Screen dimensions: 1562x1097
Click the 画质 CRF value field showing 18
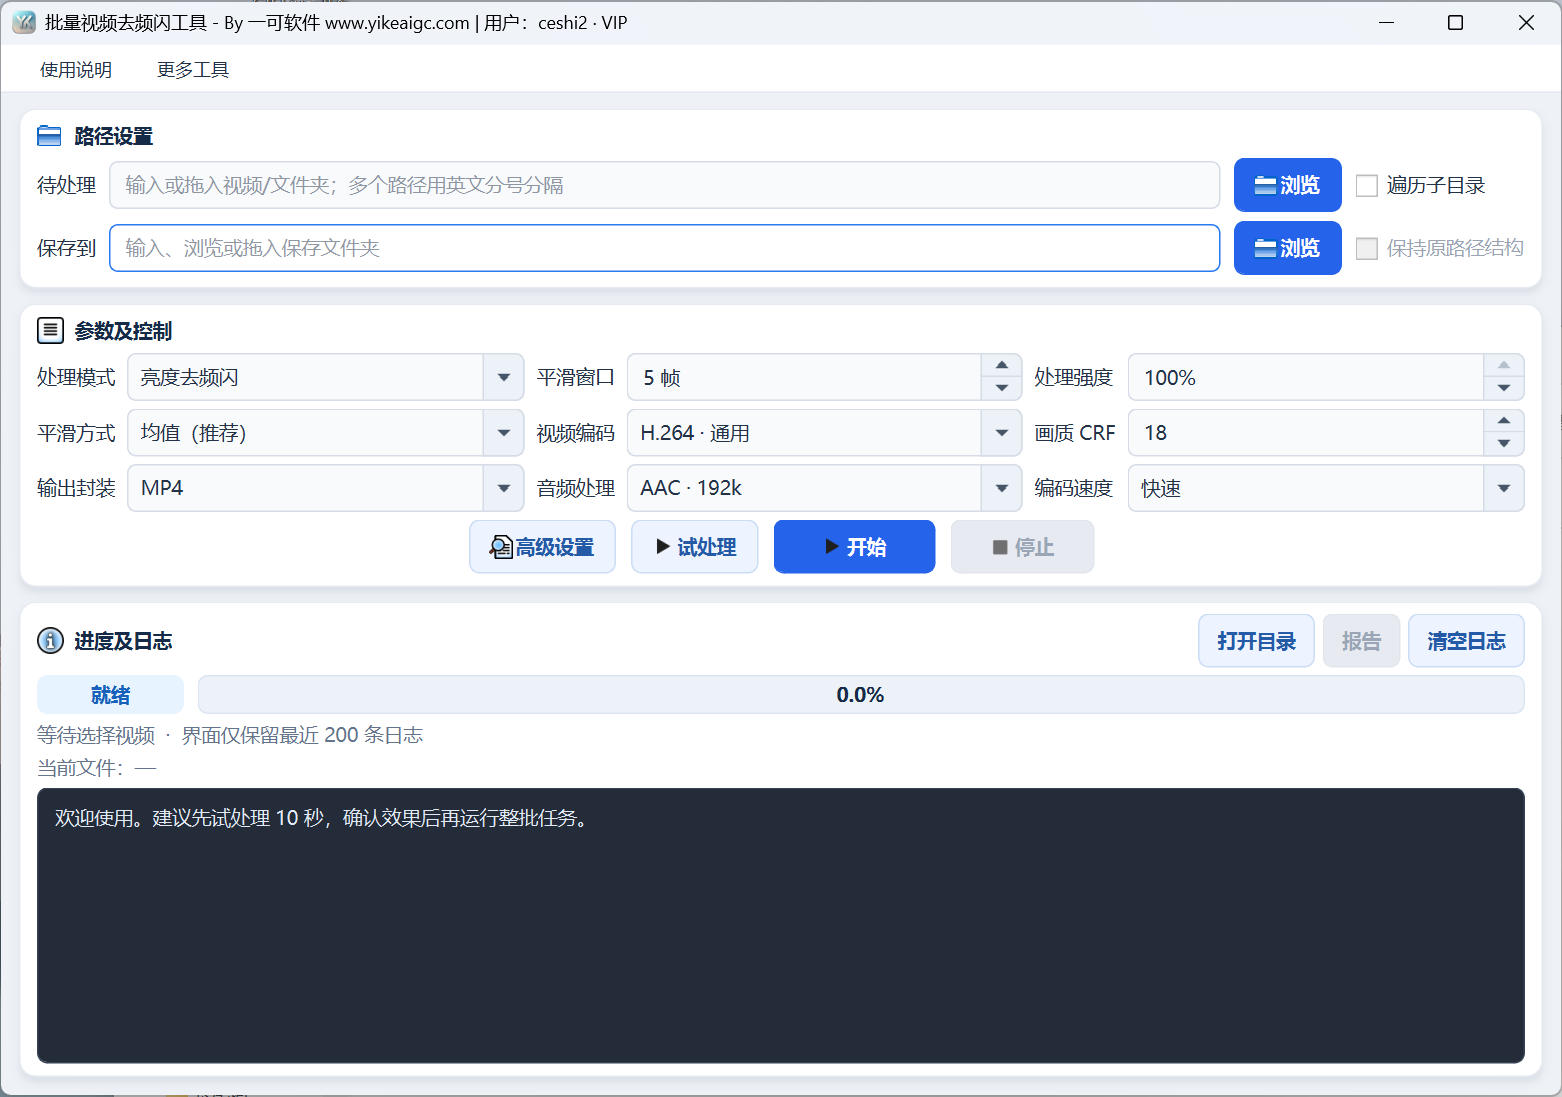pos(1306,433)
